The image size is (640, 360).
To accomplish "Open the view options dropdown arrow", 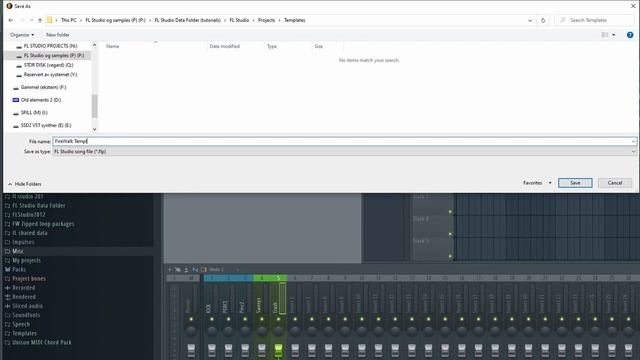I will coord(613,35).
